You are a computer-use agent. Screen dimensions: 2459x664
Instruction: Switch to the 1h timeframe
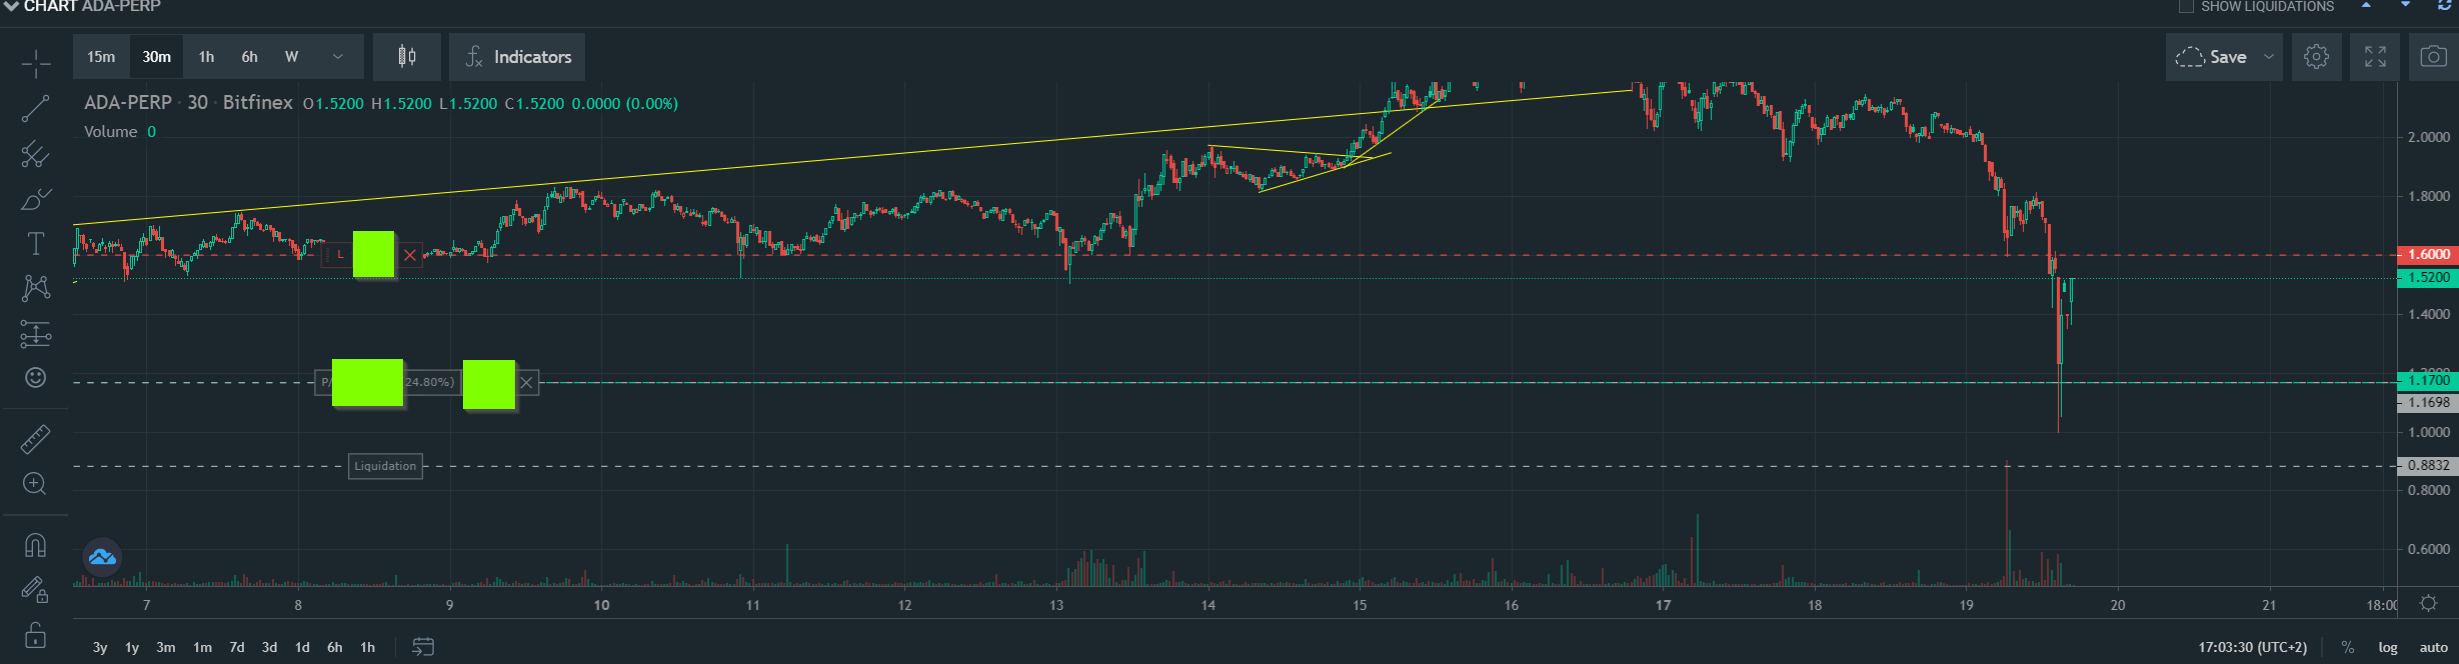206,57
